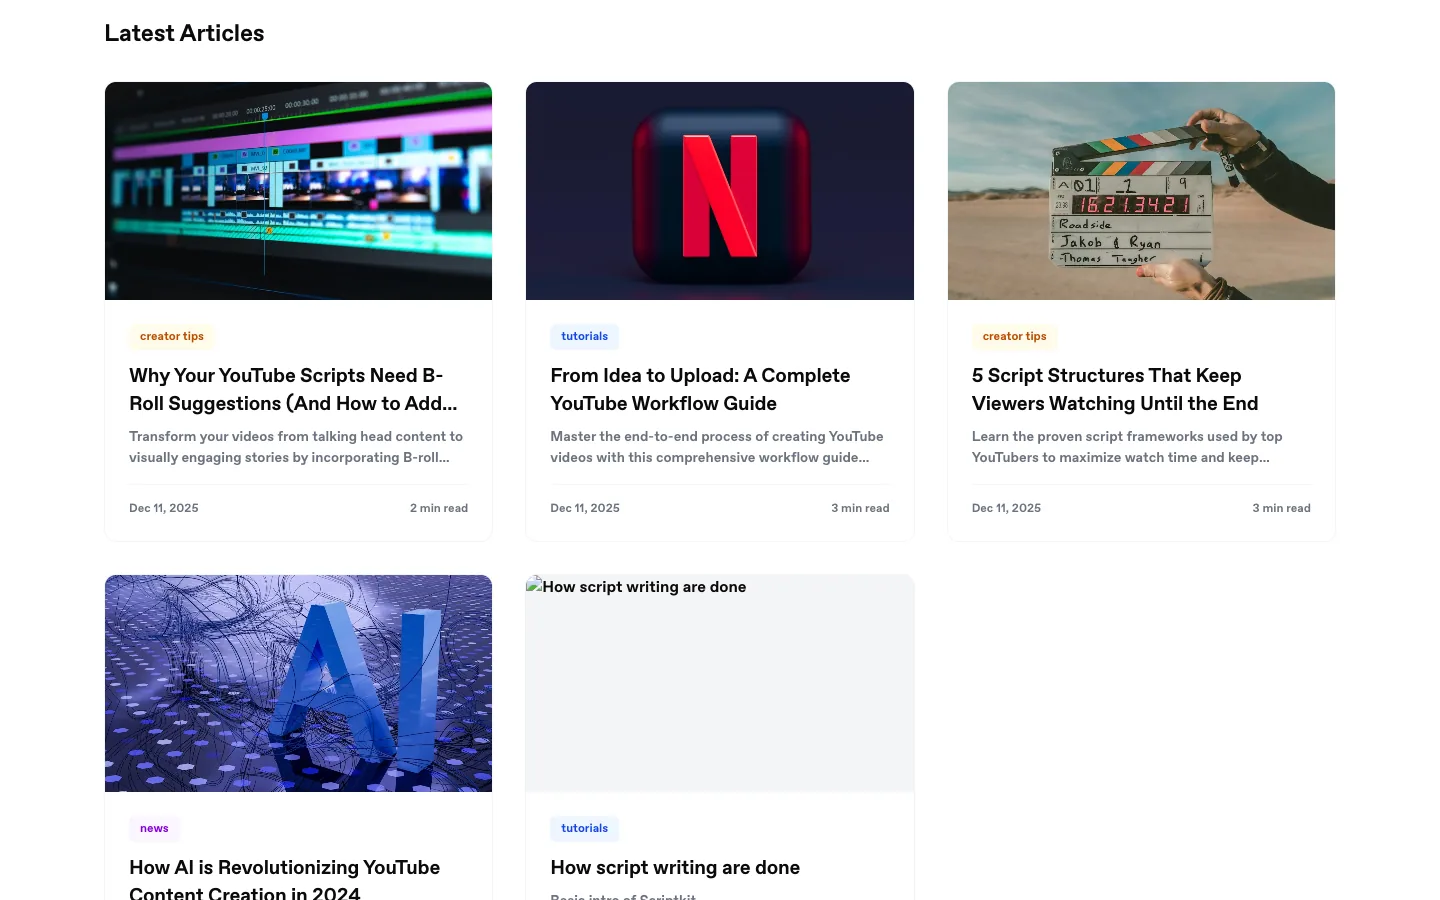Open '5 Script Structures' article title
The width and height of the screenshot is (1440, 900).
click(x=1115, y=389)
